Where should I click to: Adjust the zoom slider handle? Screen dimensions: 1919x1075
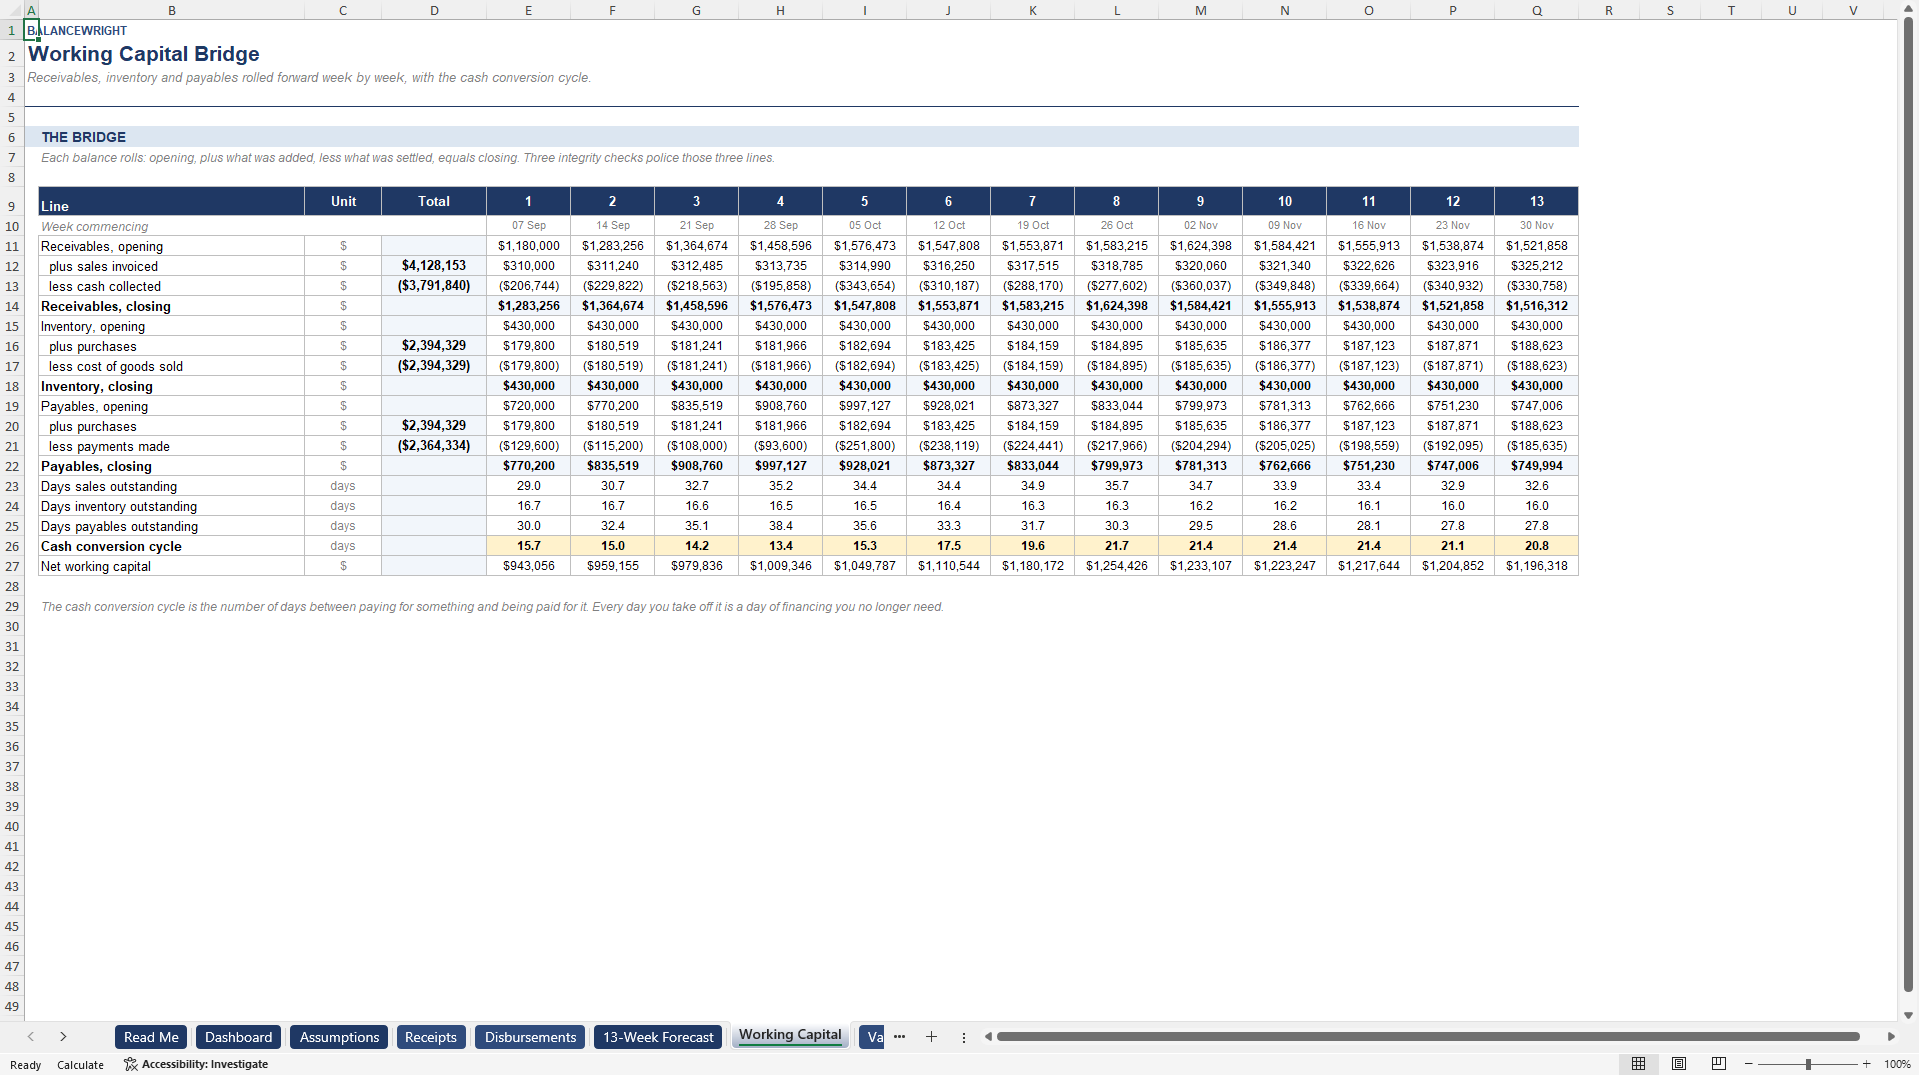[1808, 1064]
